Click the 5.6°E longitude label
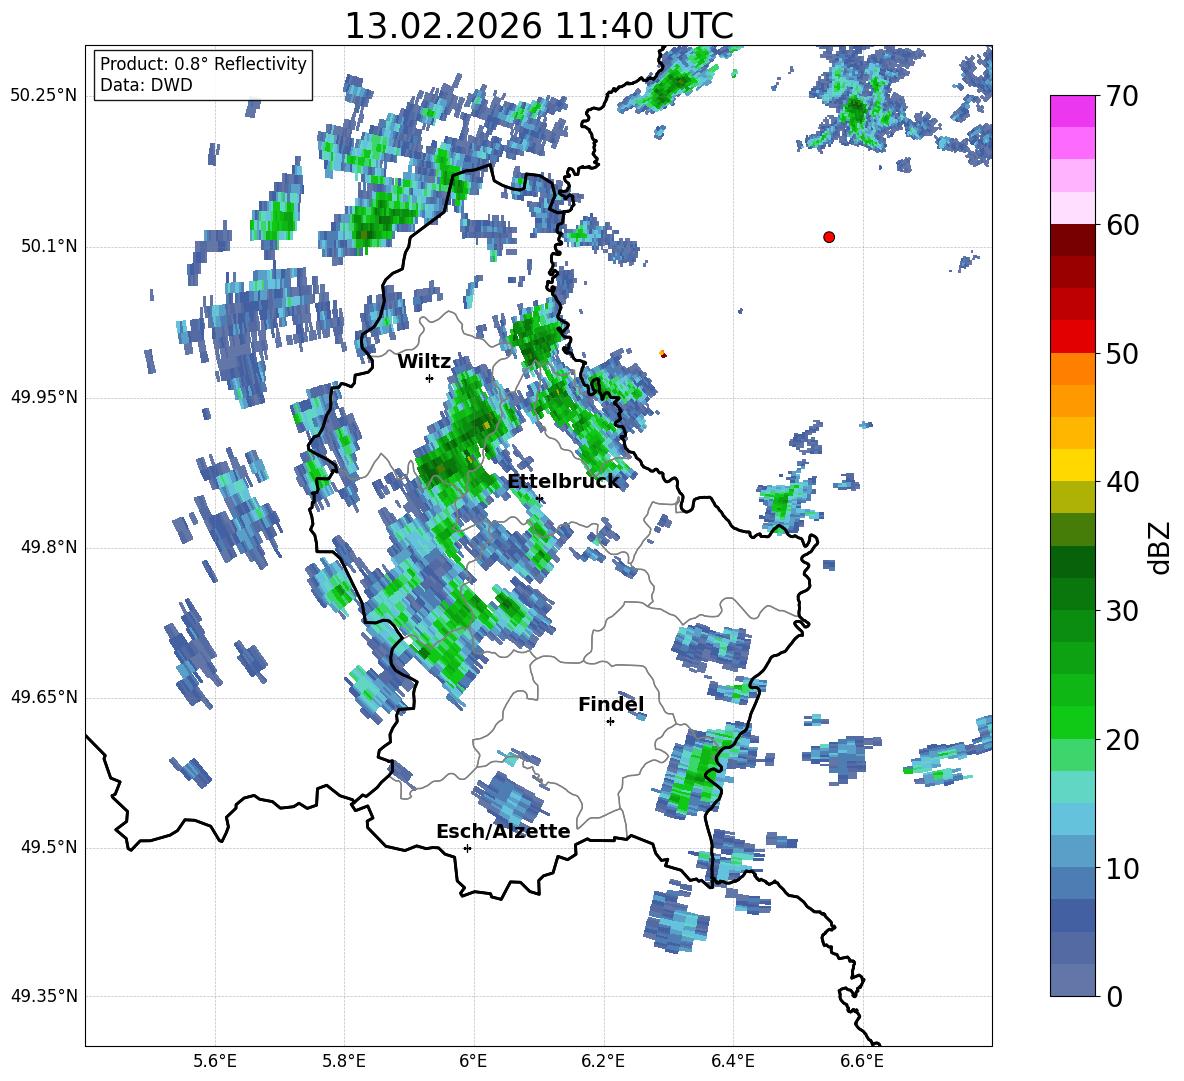1184x1081 pixels. pyautogui.click(x=215, y=1061)
